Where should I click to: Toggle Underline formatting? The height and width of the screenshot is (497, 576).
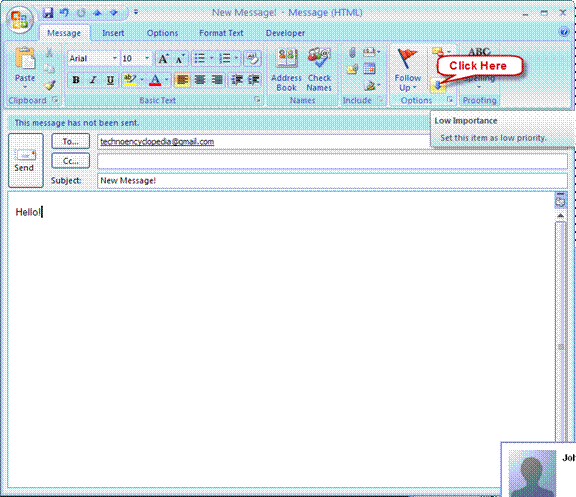110,79
